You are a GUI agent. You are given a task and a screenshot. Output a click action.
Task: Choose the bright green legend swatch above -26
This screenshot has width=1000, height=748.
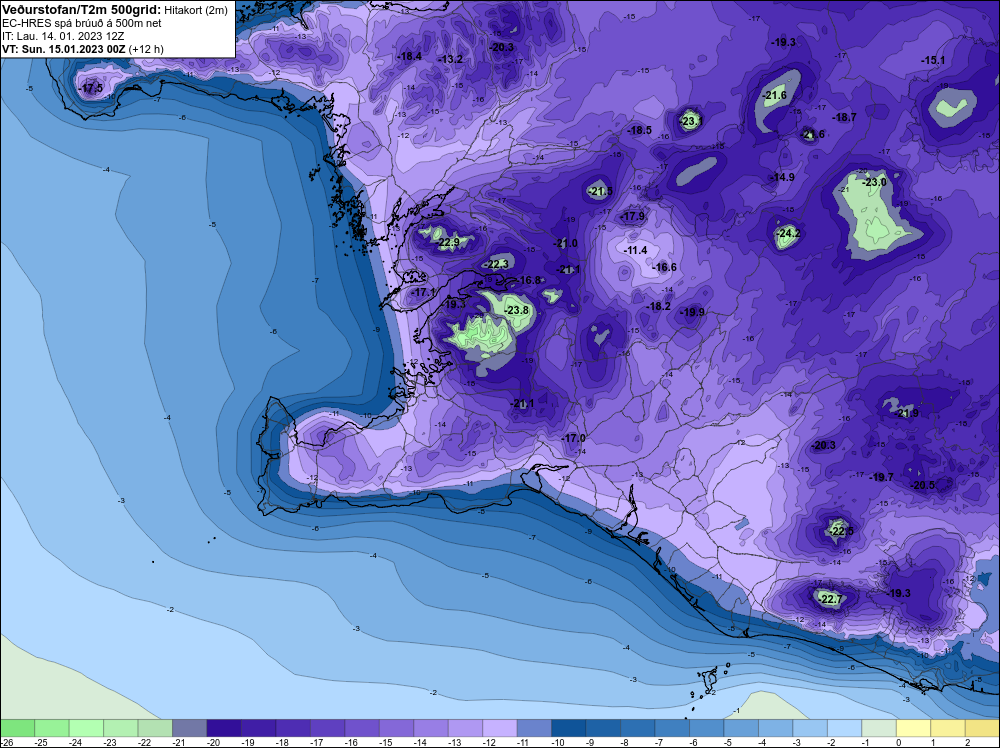[x=17, y=728]
